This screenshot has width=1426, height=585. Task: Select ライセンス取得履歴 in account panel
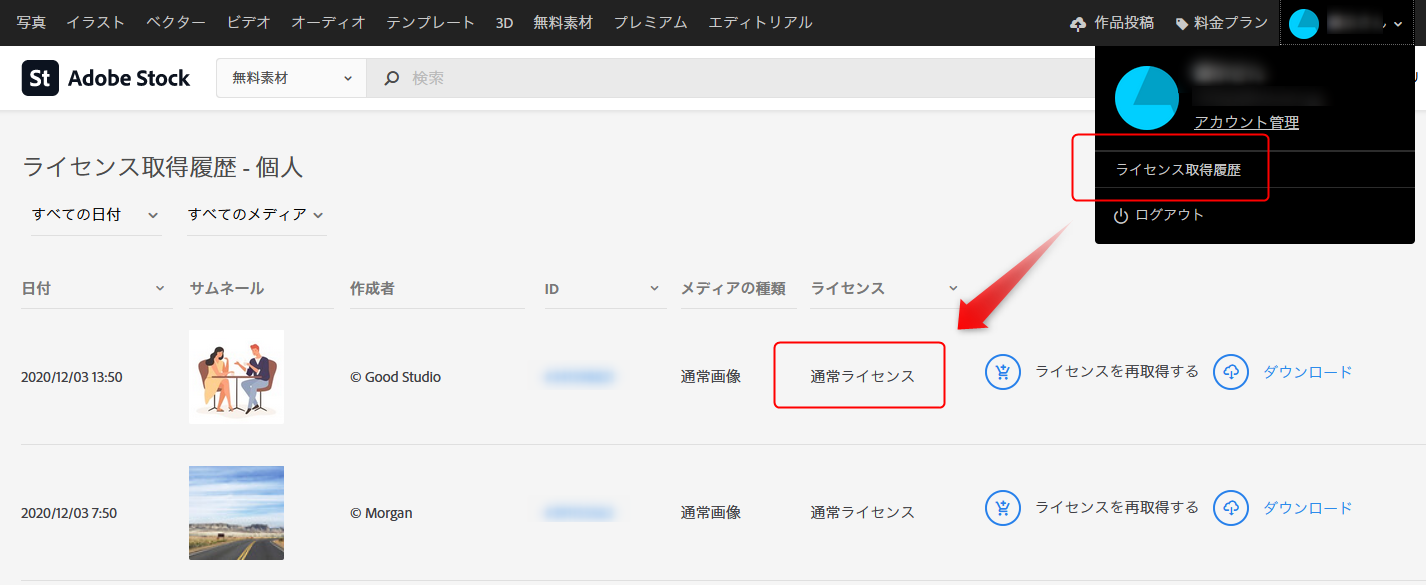(1178, 170)
